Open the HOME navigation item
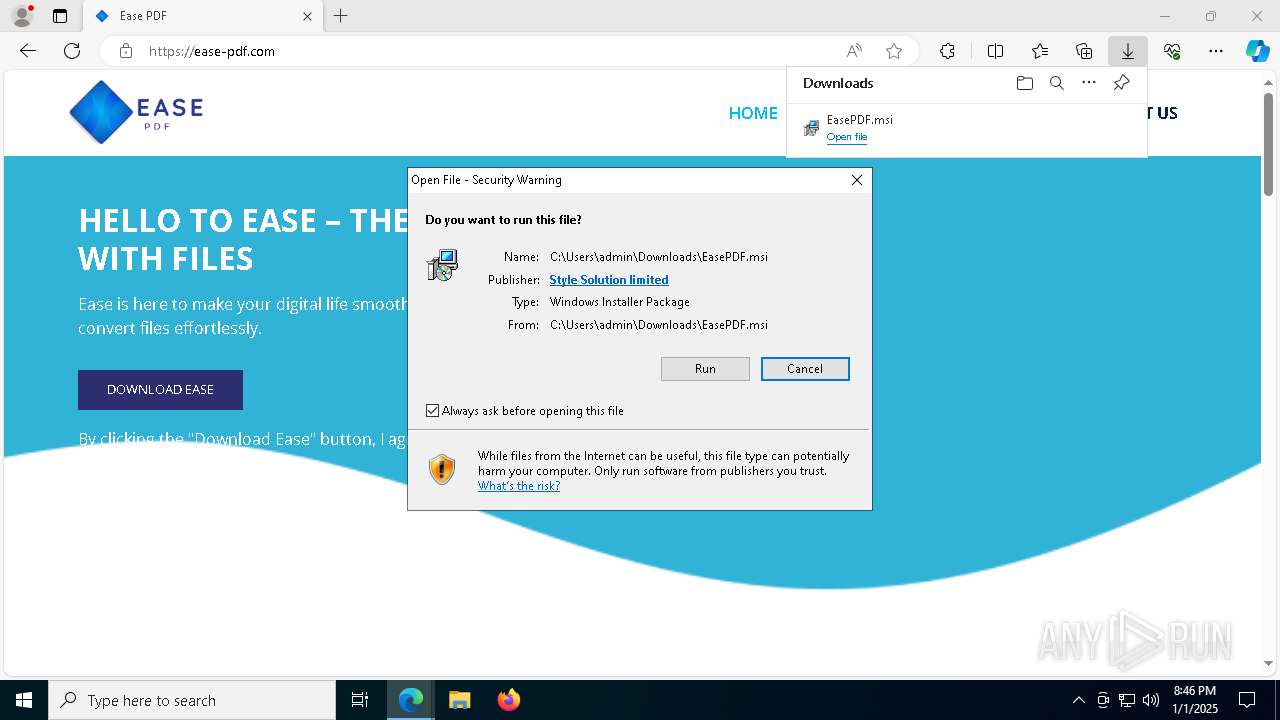 coord(753,113)
